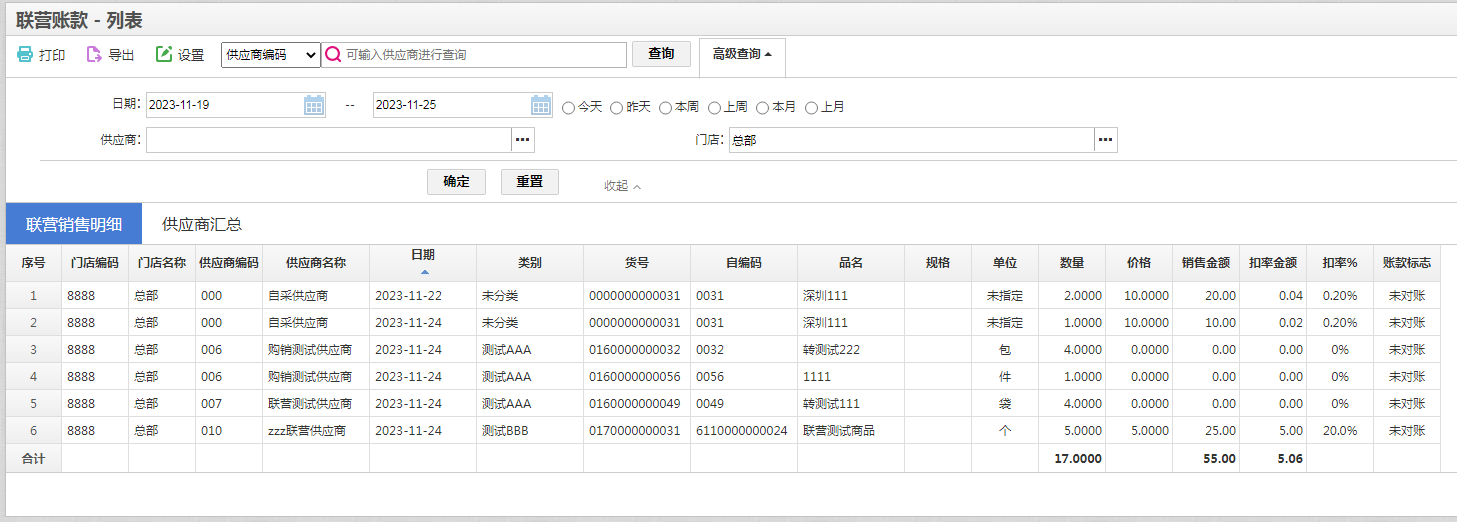Click the 查询 button
This screenshot has height=522, width=1457.
661,54
